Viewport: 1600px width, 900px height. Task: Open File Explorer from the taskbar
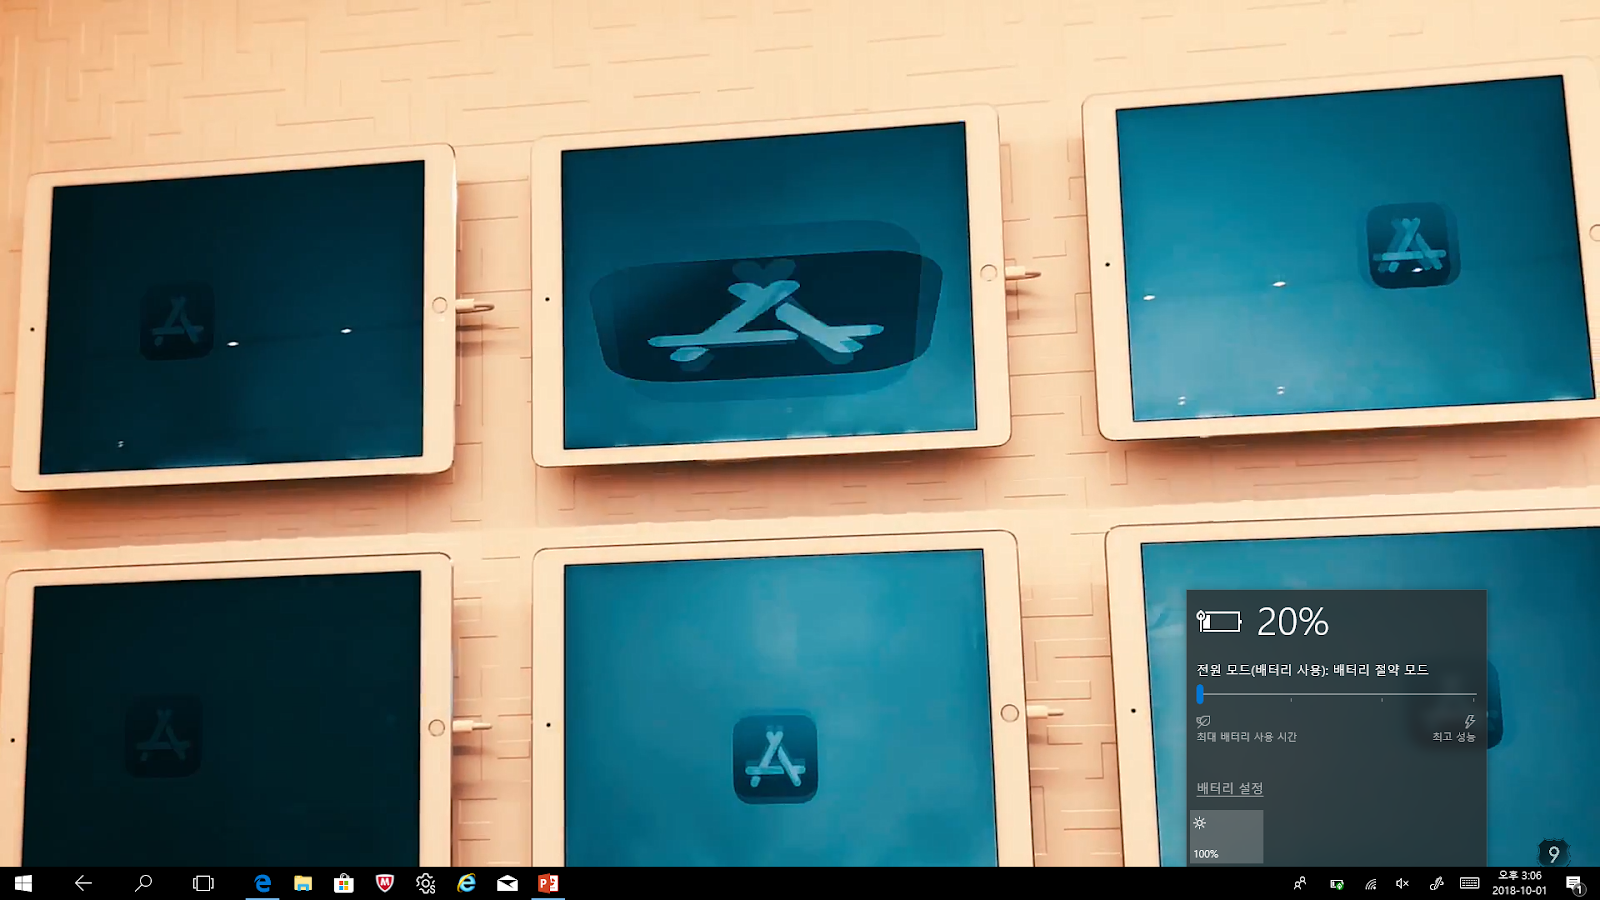point(303,883)
